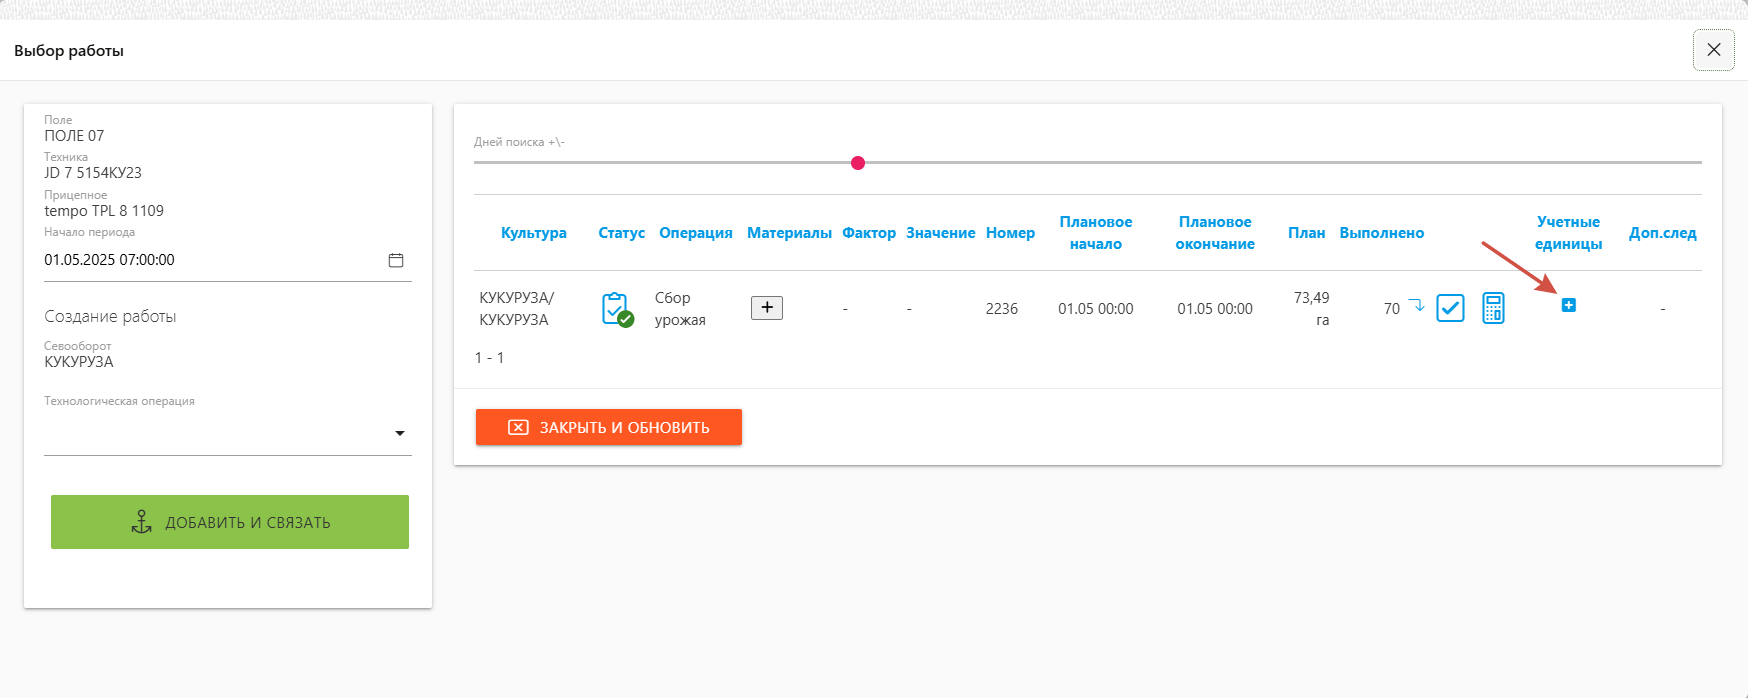Click the clipboard status icon for КУКУРУЗА
Screen dimensions: 1748x698
click(x=617, y=309)
